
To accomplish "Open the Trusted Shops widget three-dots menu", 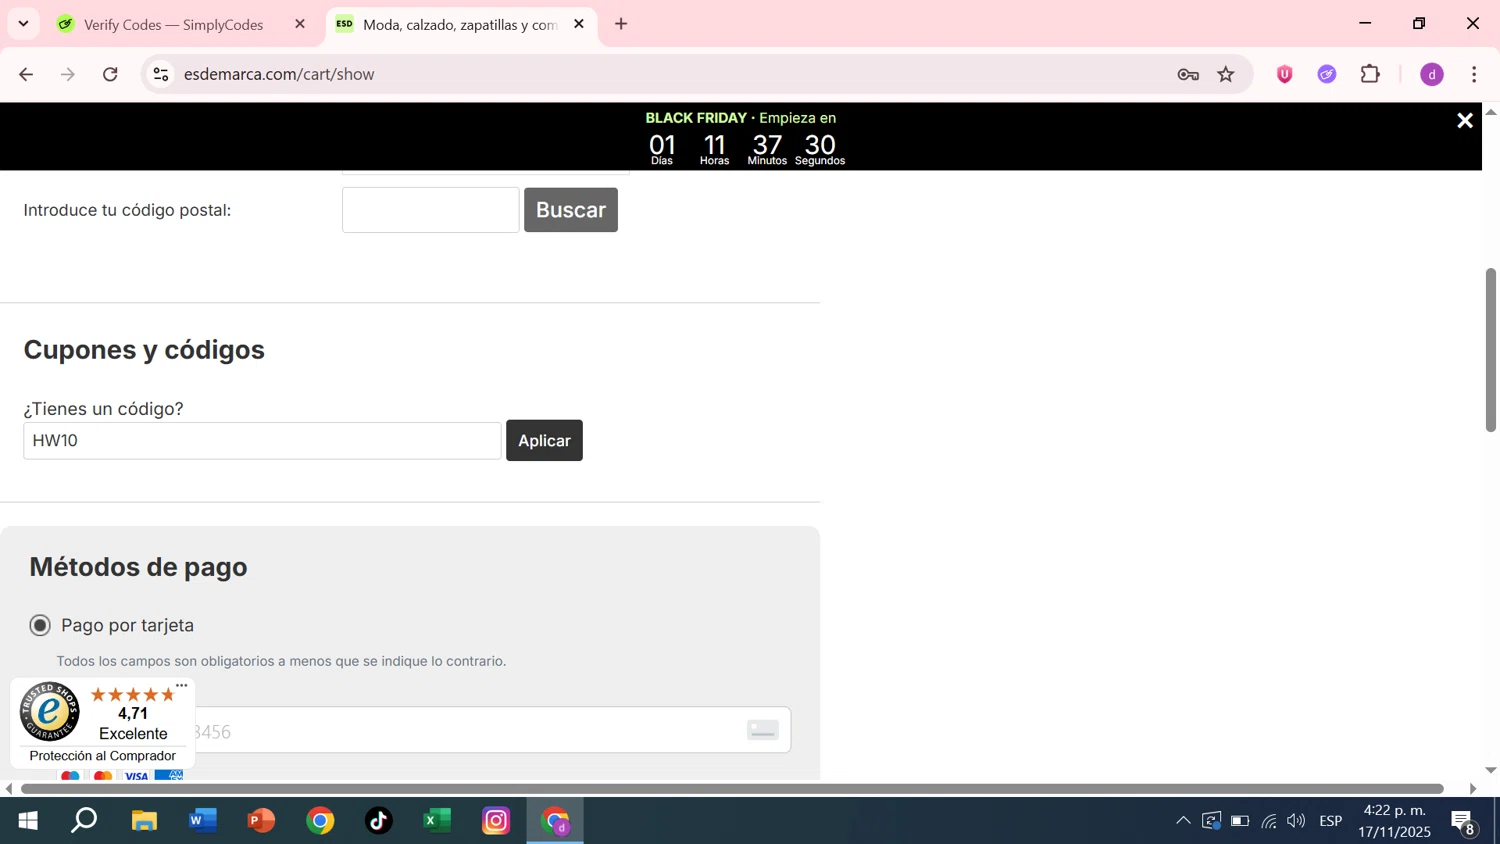I will pos(181,686).
